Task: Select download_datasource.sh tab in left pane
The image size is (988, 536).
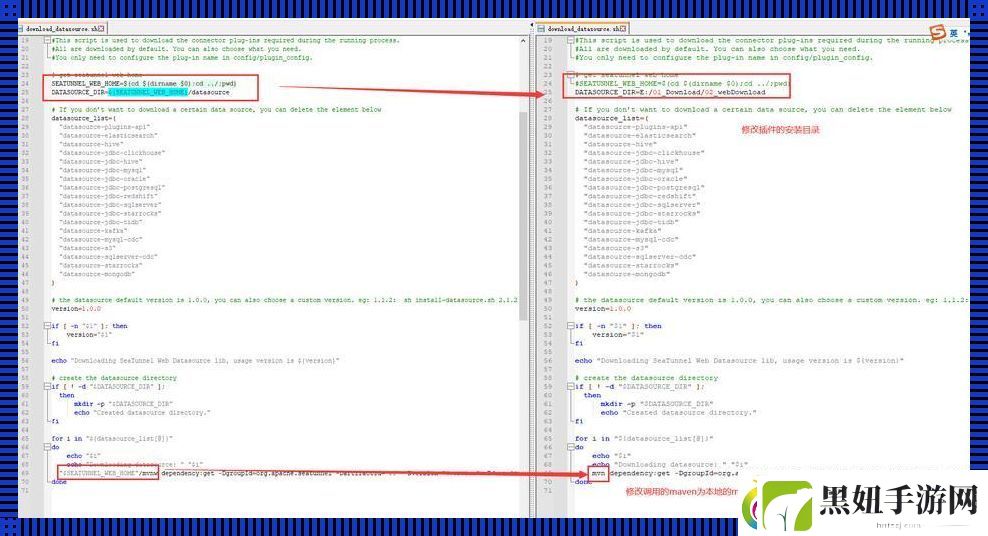Action: coord(62,28)
